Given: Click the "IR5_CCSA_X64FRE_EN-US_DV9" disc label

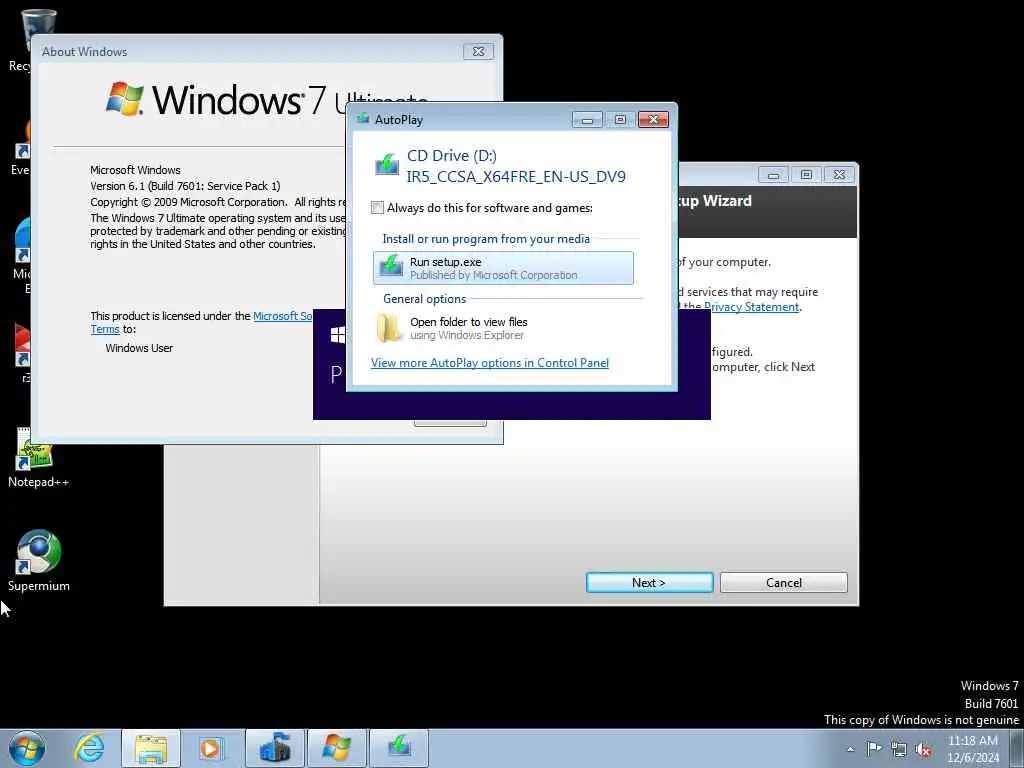Looking at the screenshot, I should pyautogui.click(x=516, y=176).
